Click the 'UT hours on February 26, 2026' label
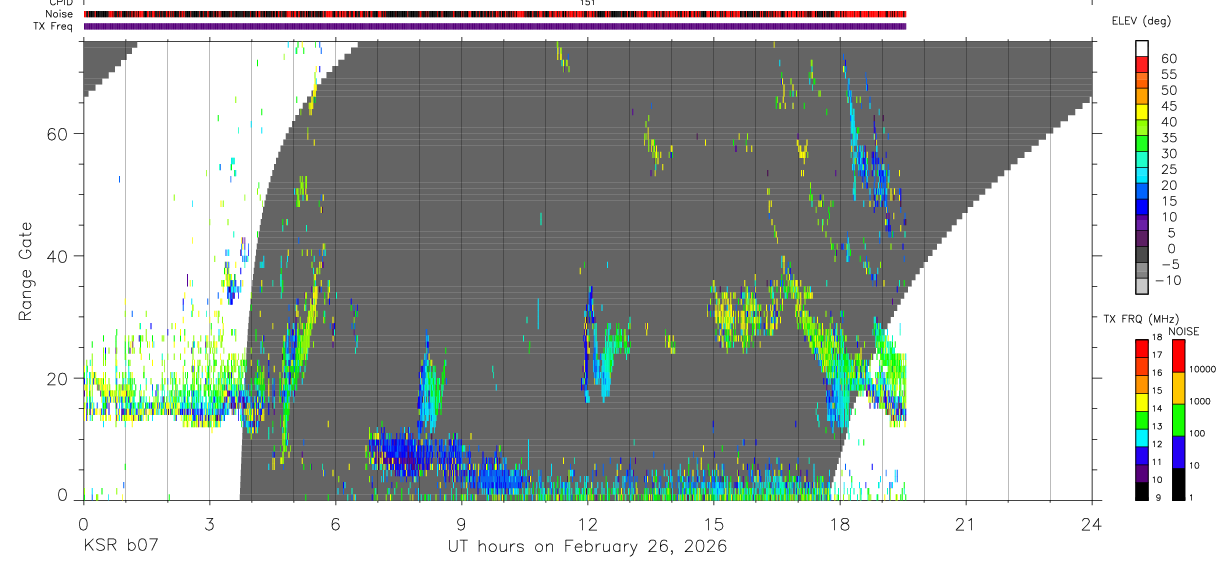The width and height of the screenshot is (1228, 567). [x=587, y=547]
